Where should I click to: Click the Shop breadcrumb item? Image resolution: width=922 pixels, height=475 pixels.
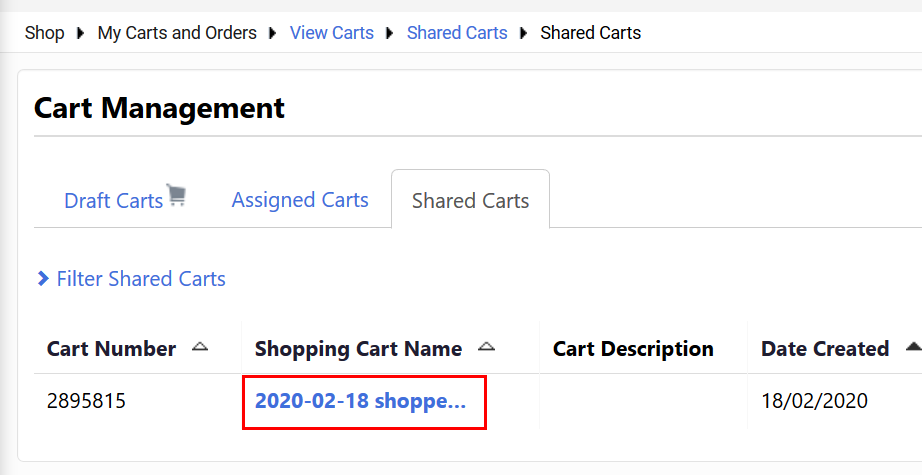[x=44, y=33]
